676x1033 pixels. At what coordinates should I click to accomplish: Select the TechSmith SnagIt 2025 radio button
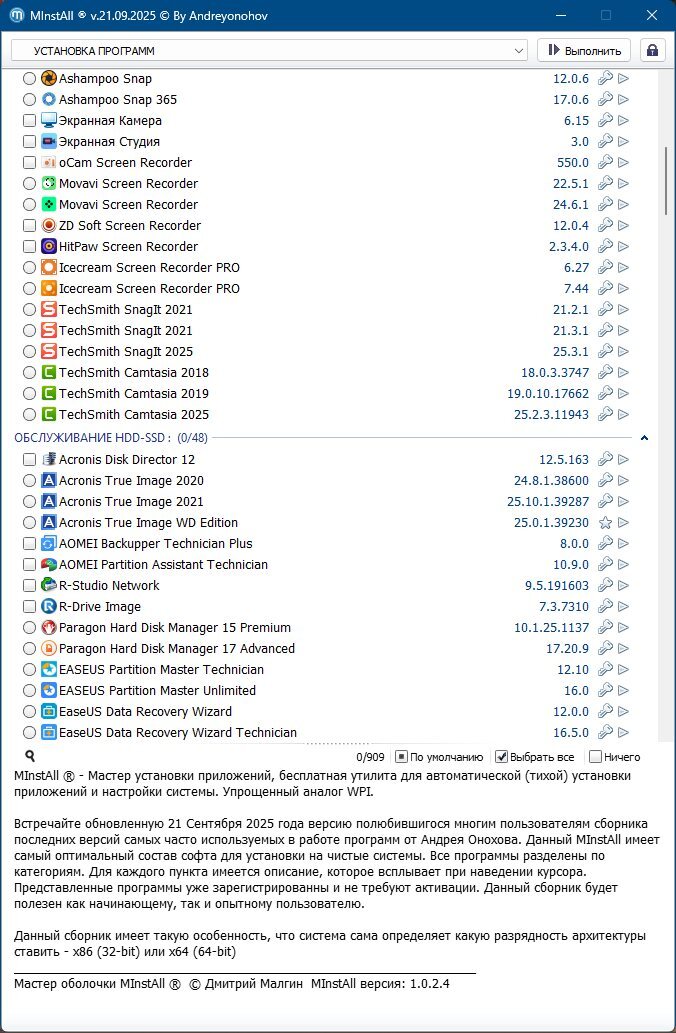(29, 352)
